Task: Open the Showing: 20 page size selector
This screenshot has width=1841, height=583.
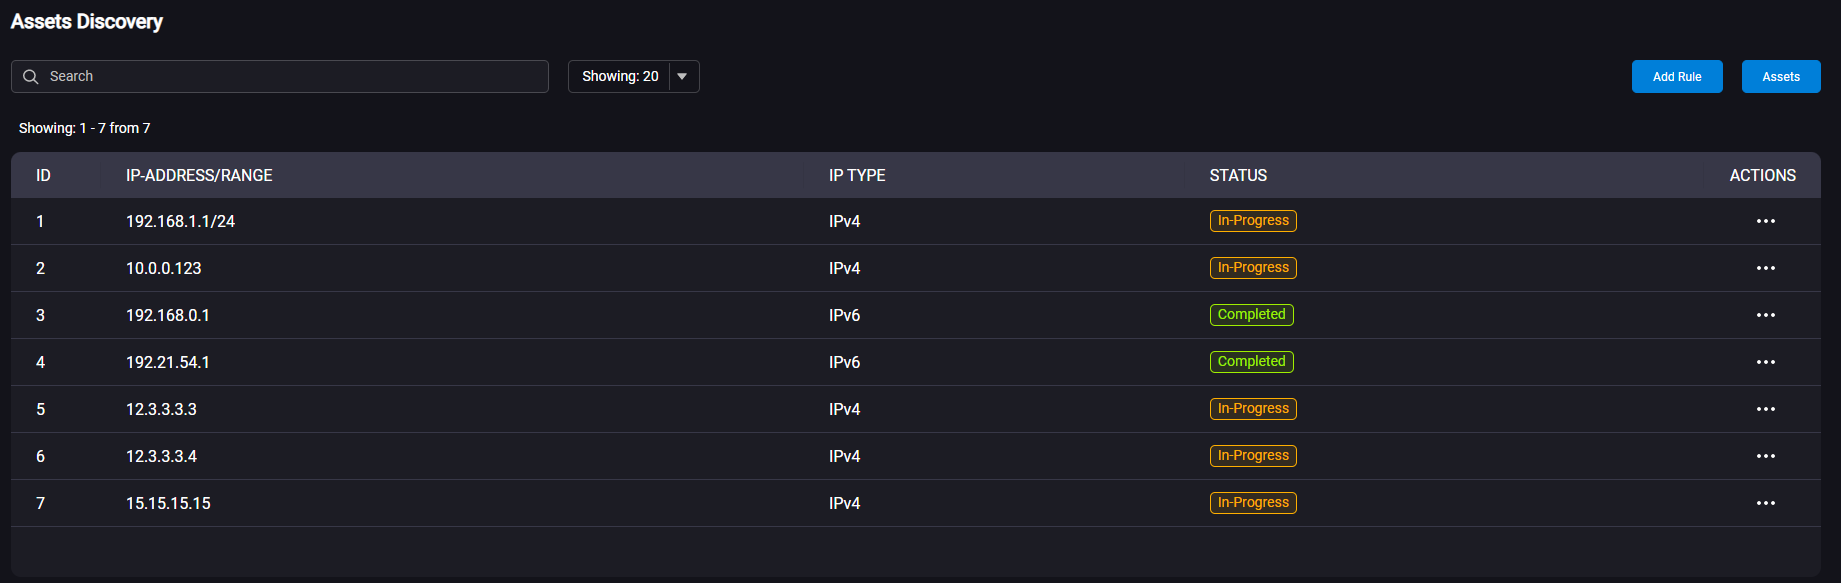Action: click(633, 77)
